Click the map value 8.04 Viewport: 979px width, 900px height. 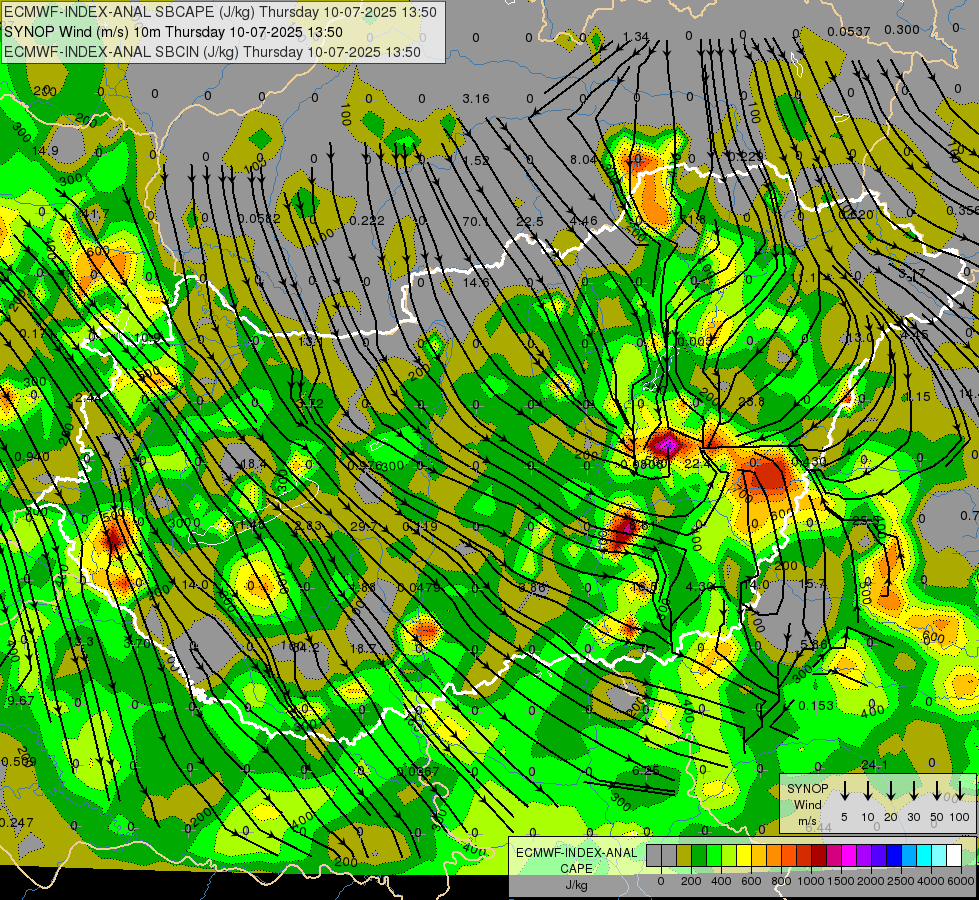[x=584, y=160]
